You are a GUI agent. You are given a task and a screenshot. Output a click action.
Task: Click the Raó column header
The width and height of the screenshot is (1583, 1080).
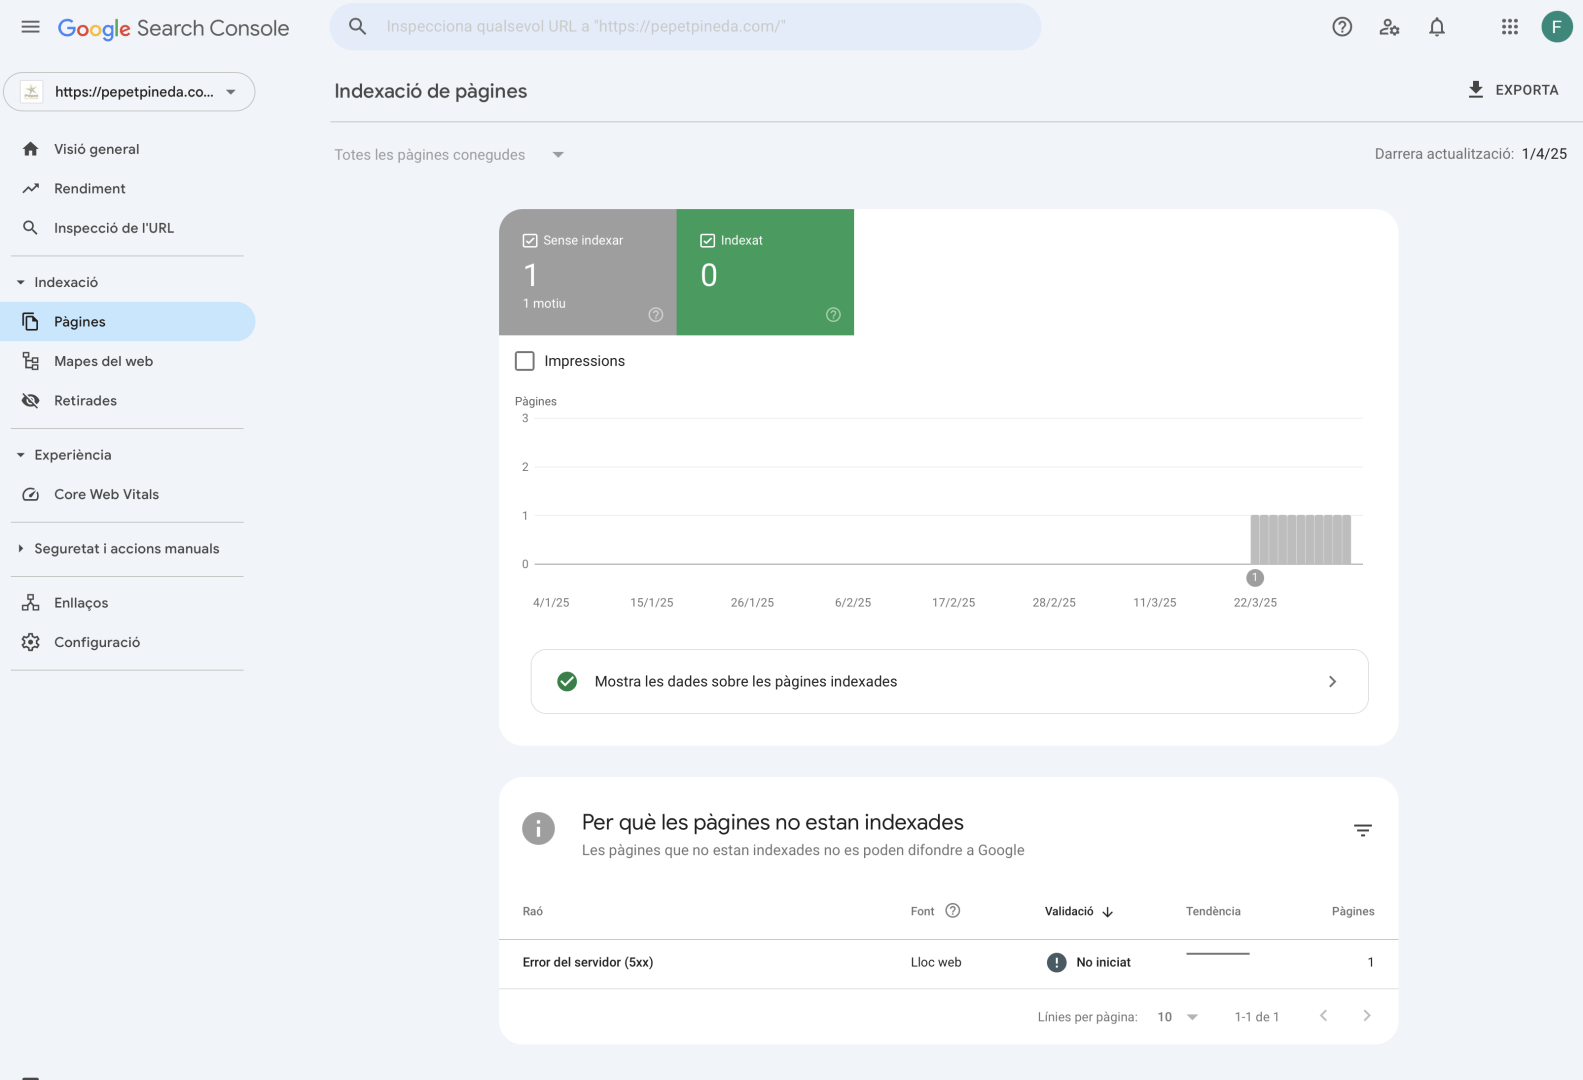click(533, 911)
